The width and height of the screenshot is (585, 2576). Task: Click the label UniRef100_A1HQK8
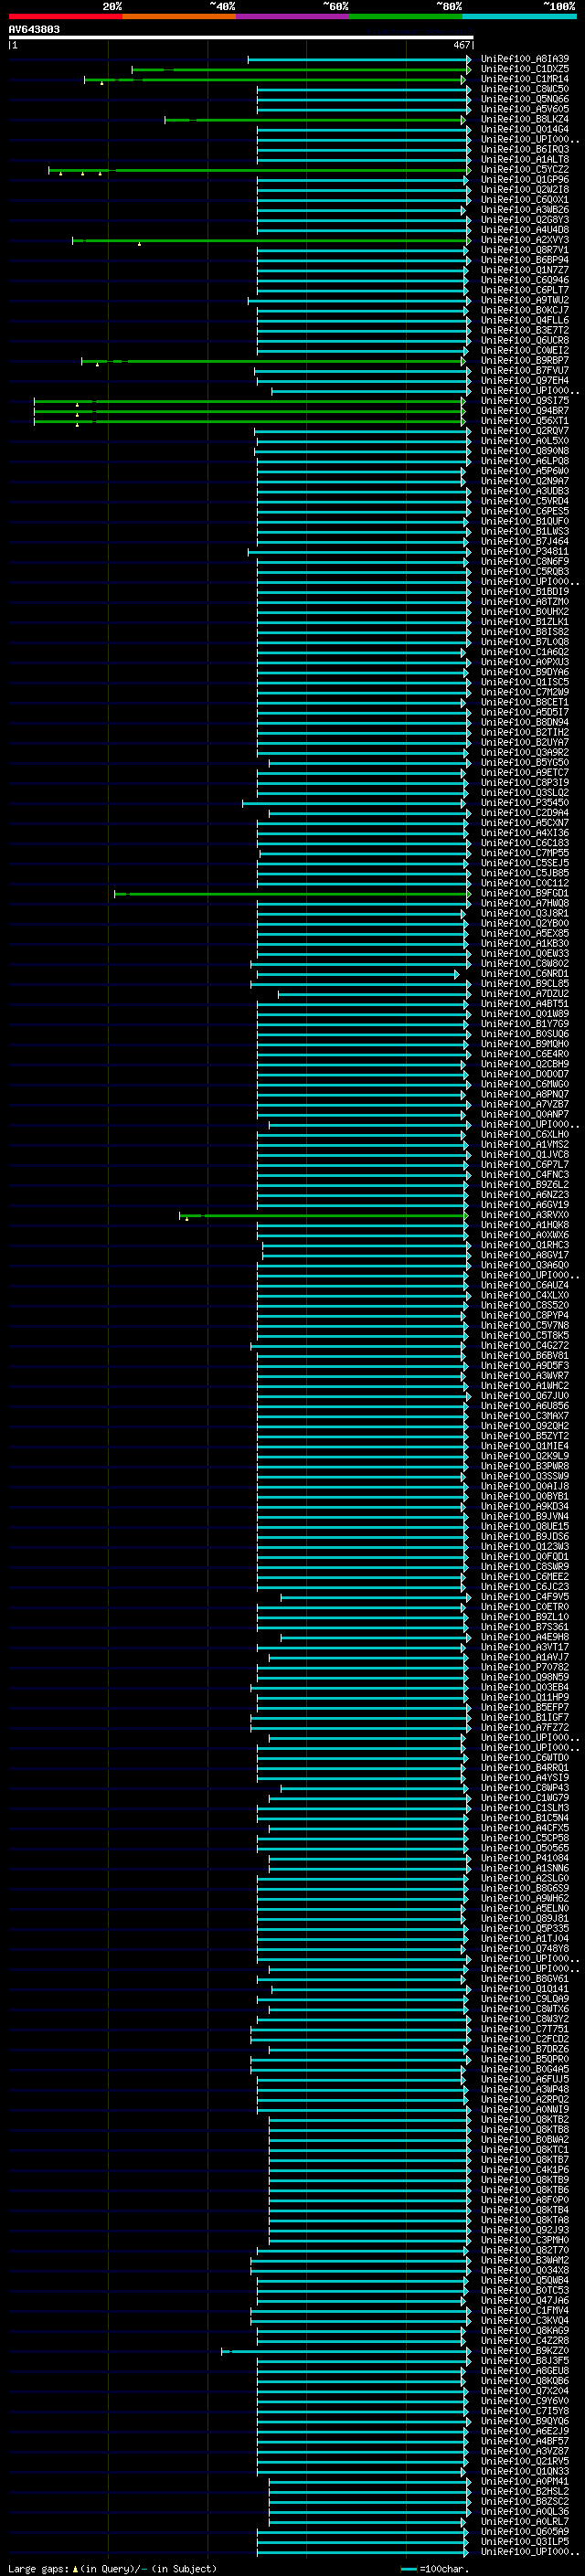[525, 1225]
